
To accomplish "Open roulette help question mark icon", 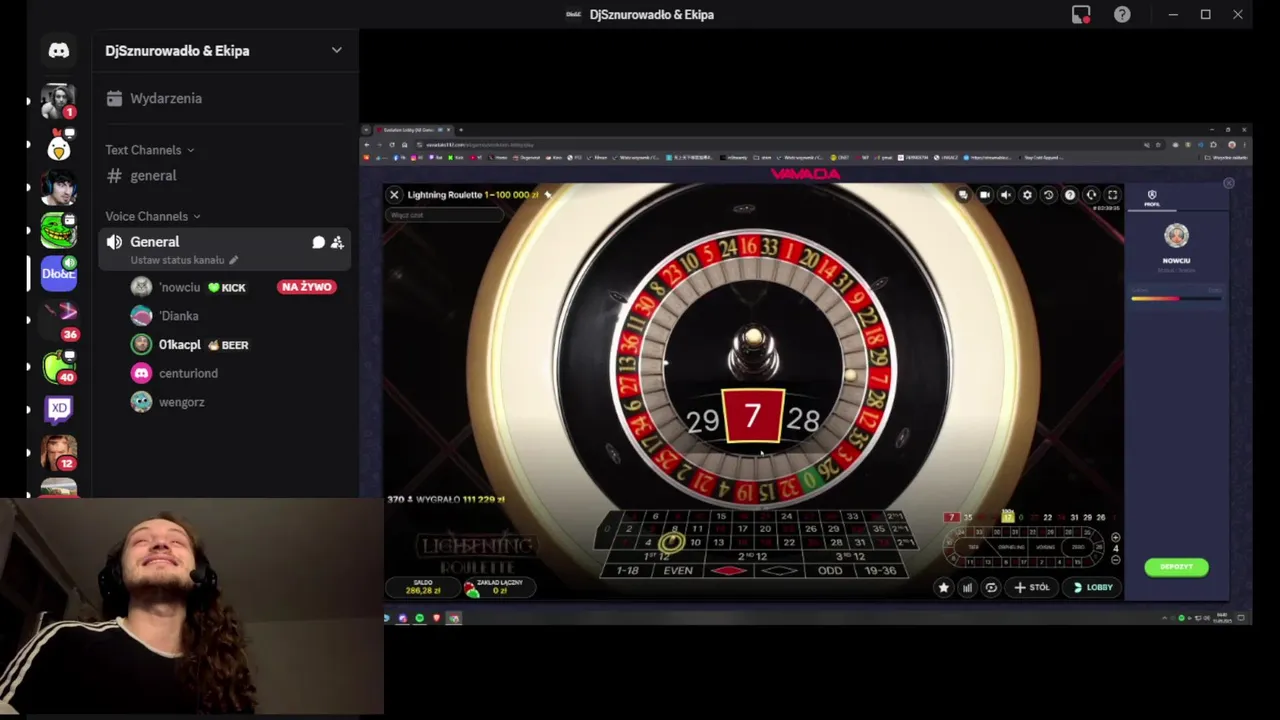I will 1070,195.
